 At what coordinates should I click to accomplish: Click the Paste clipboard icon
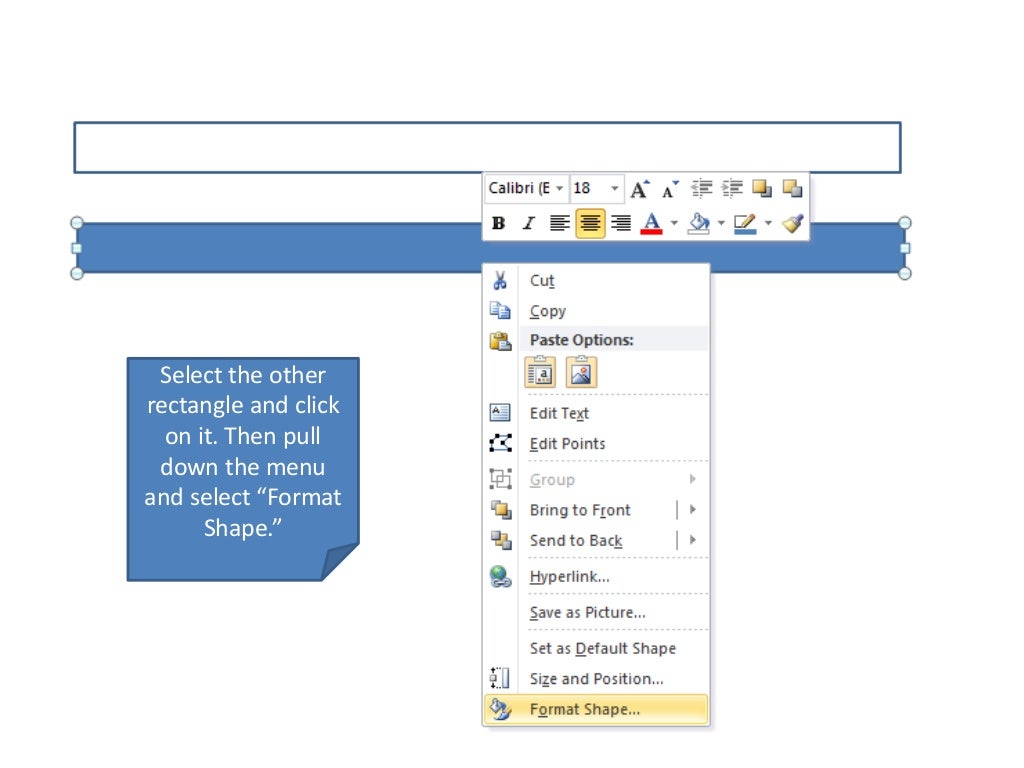point(500,340)
